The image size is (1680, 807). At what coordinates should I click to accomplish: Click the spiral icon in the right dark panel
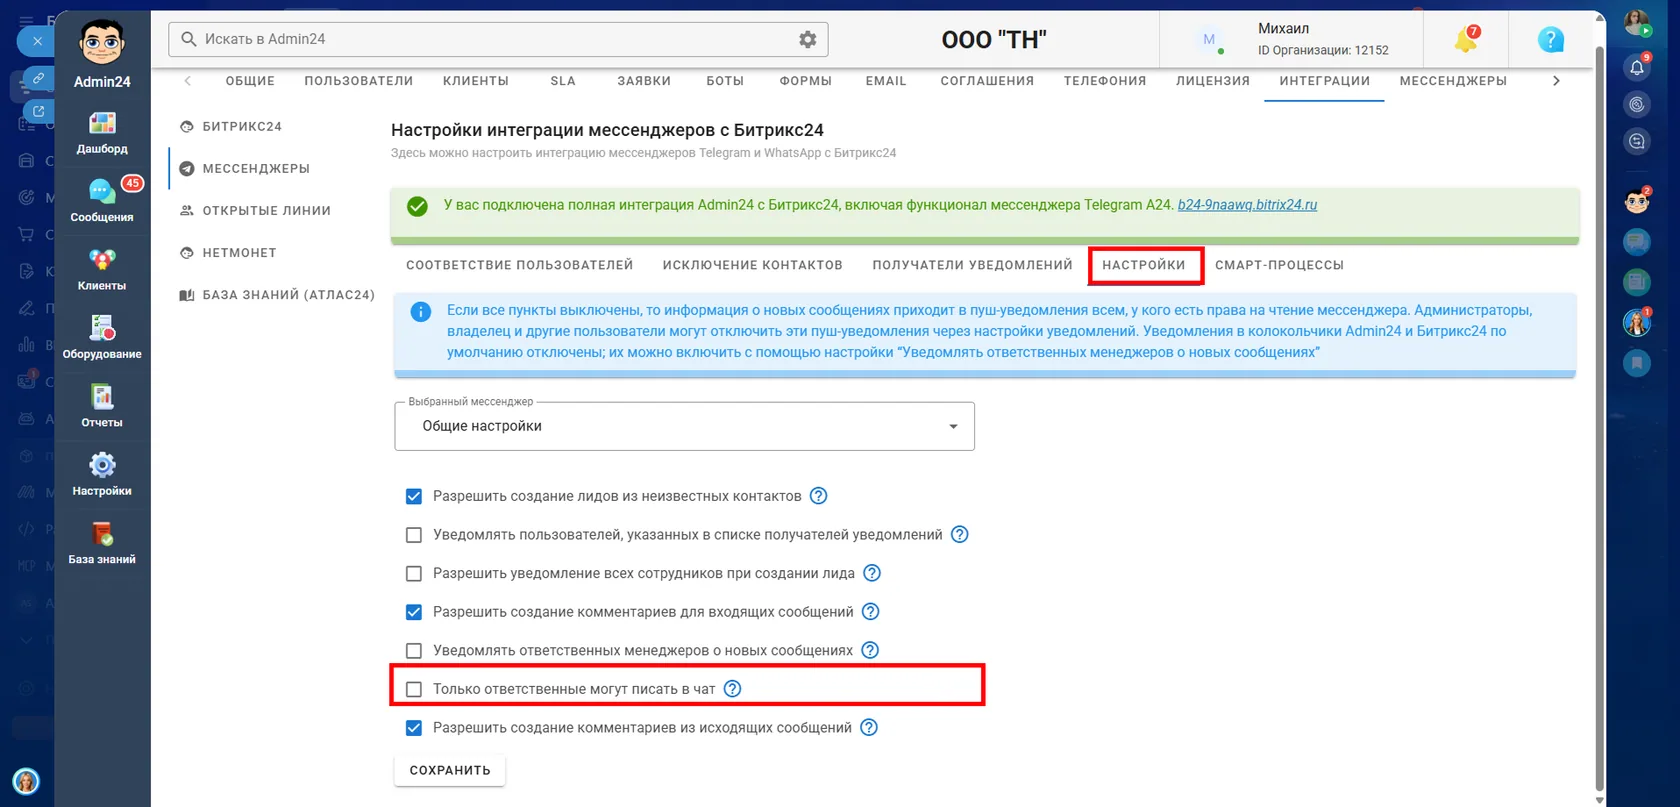[x=1637, y=104]
